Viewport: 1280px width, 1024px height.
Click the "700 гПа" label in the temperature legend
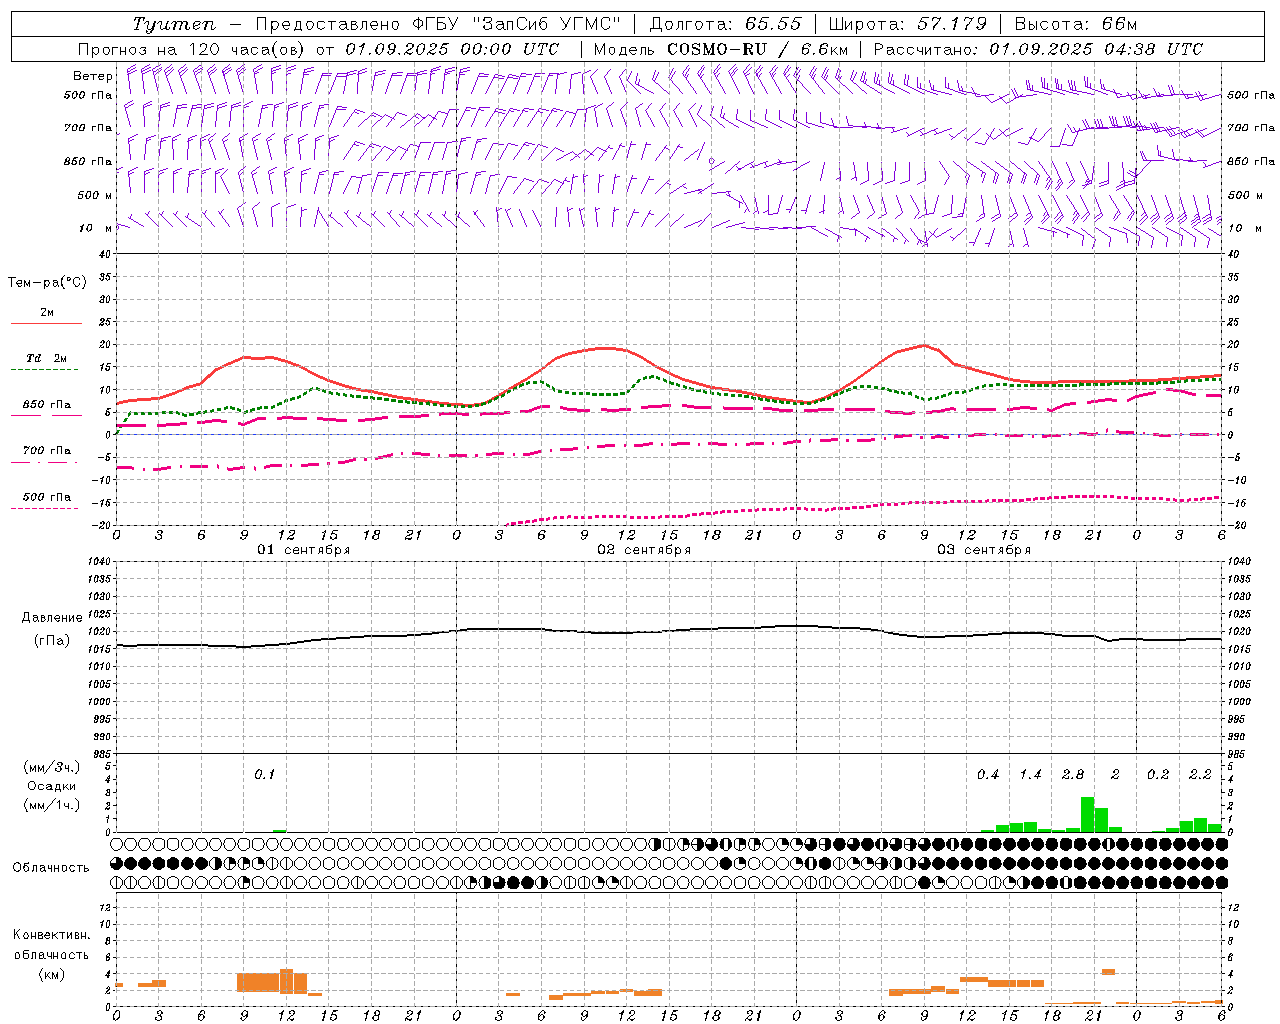pyautogui.click(x=47, y=451)
